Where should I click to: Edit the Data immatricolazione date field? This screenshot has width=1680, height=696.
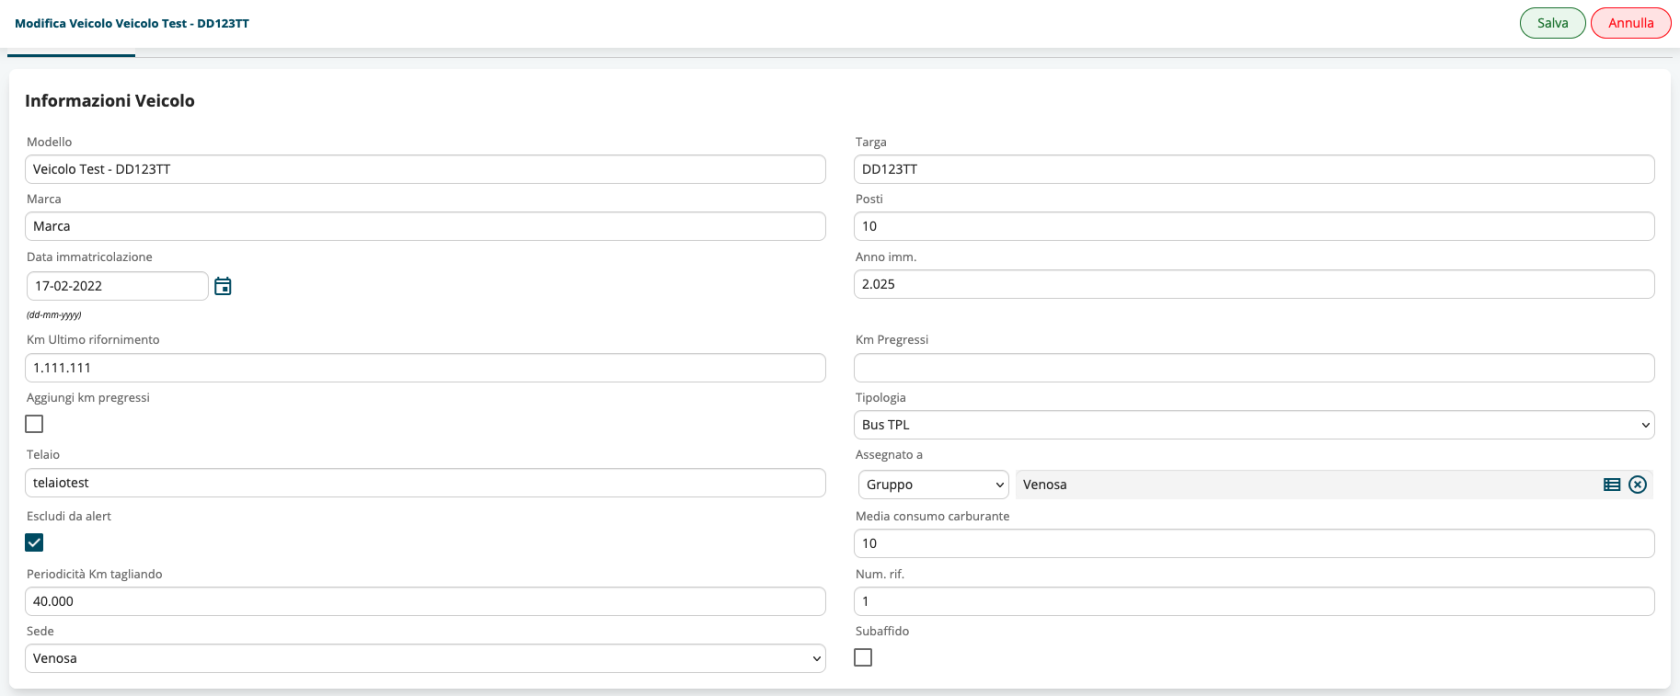click(x=117, y=286)
